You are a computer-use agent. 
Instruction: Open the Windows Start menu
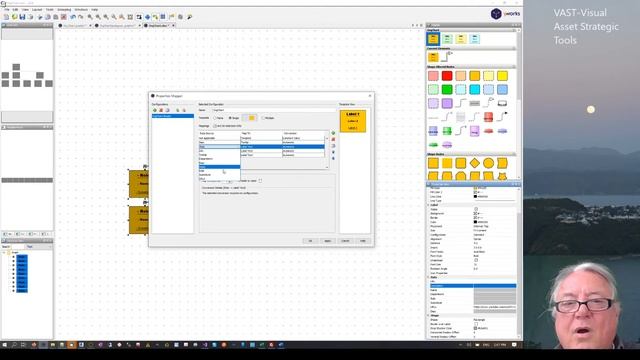click(x=4, y=345)
